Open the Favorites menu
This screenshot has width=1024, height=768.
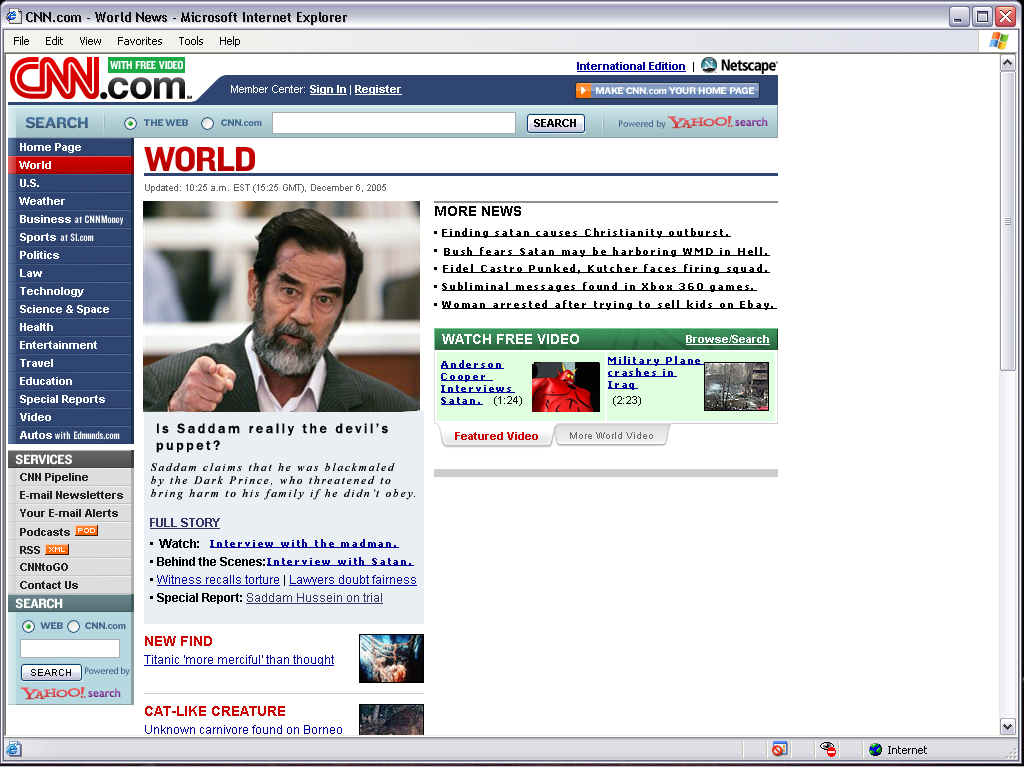(x=140, y=40)
